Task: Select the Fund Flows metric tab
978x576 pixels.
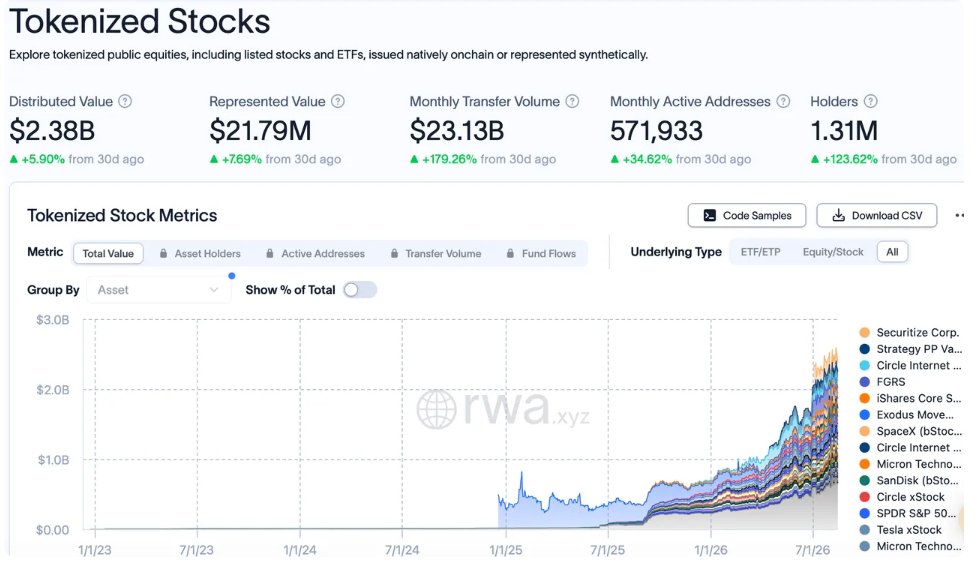Action: pyautogui.click(x=541, y=253)
